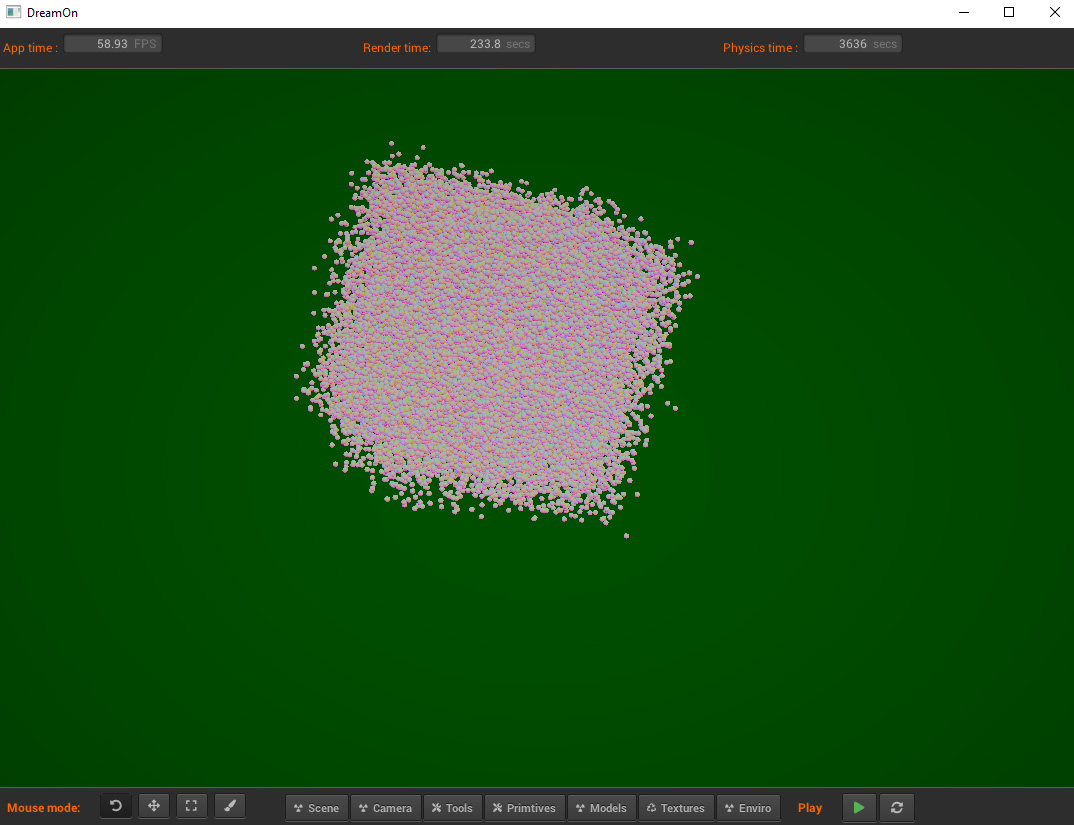Viewport: 1074px width, 825px height.
Task: Click the Play menu label
Action: point(810,807)
